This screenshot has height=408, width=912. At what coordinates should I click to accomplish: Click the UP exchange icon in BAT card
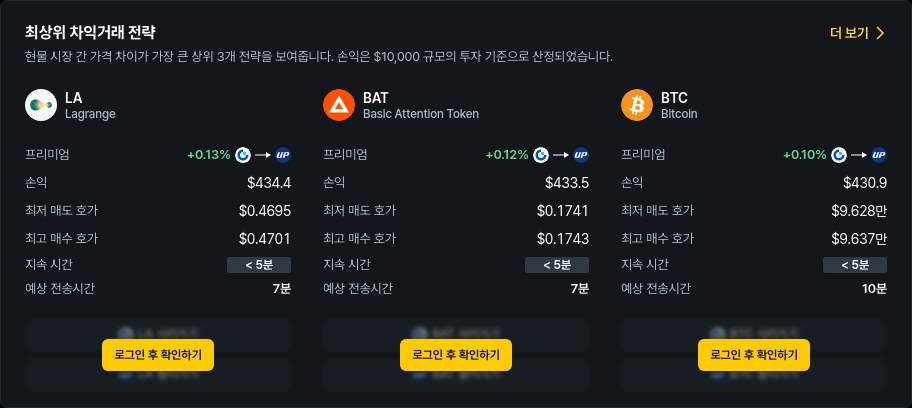581,155
